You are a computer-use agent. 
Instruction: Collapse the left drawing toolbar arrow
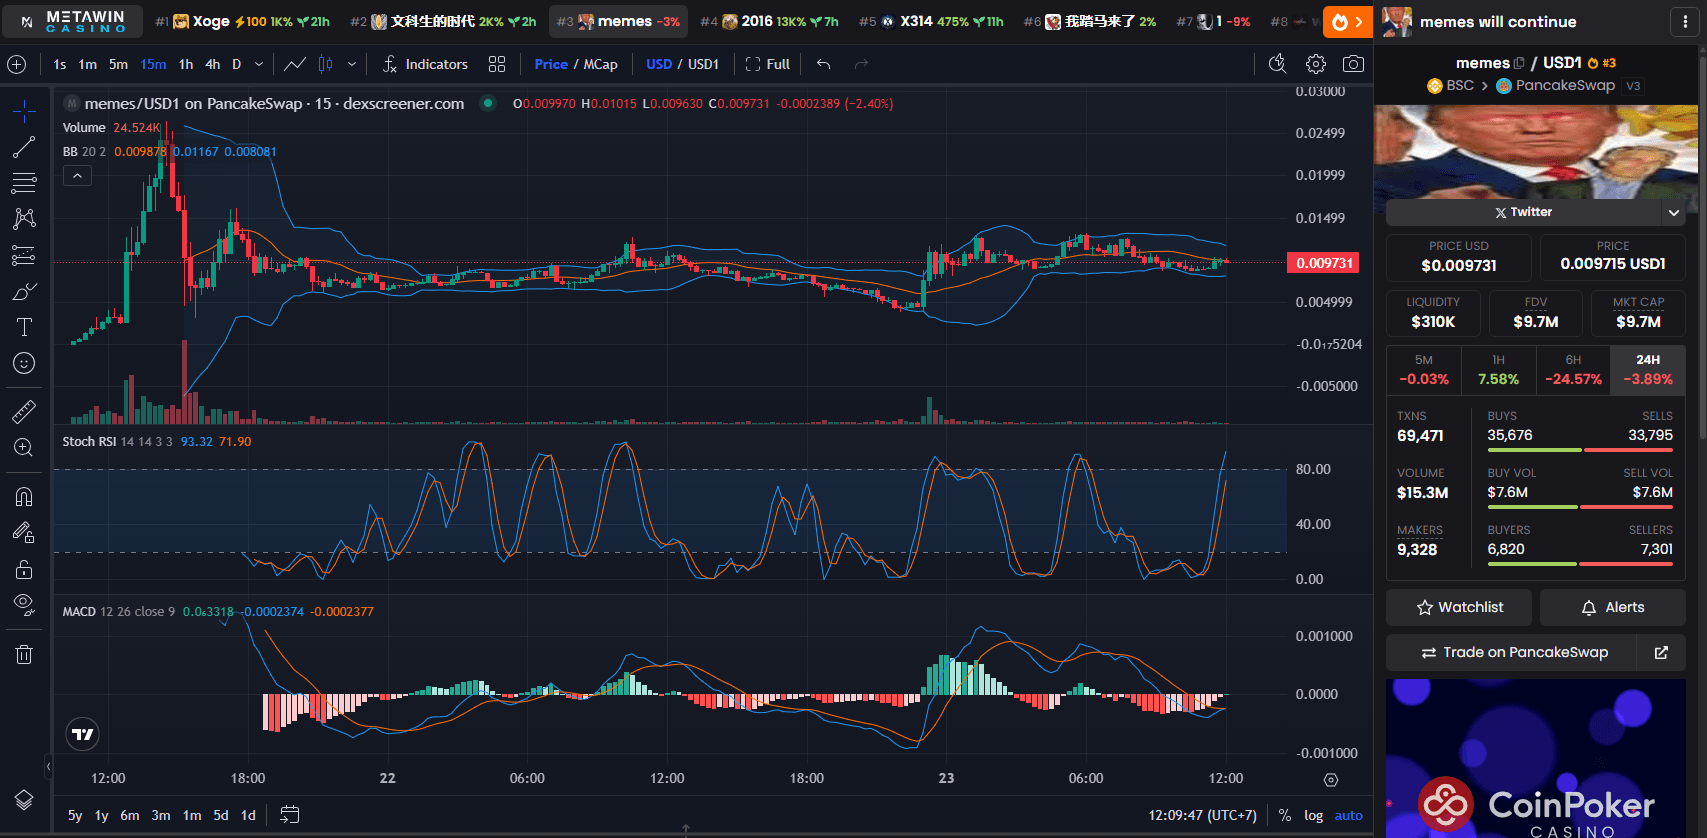[48, 767]
